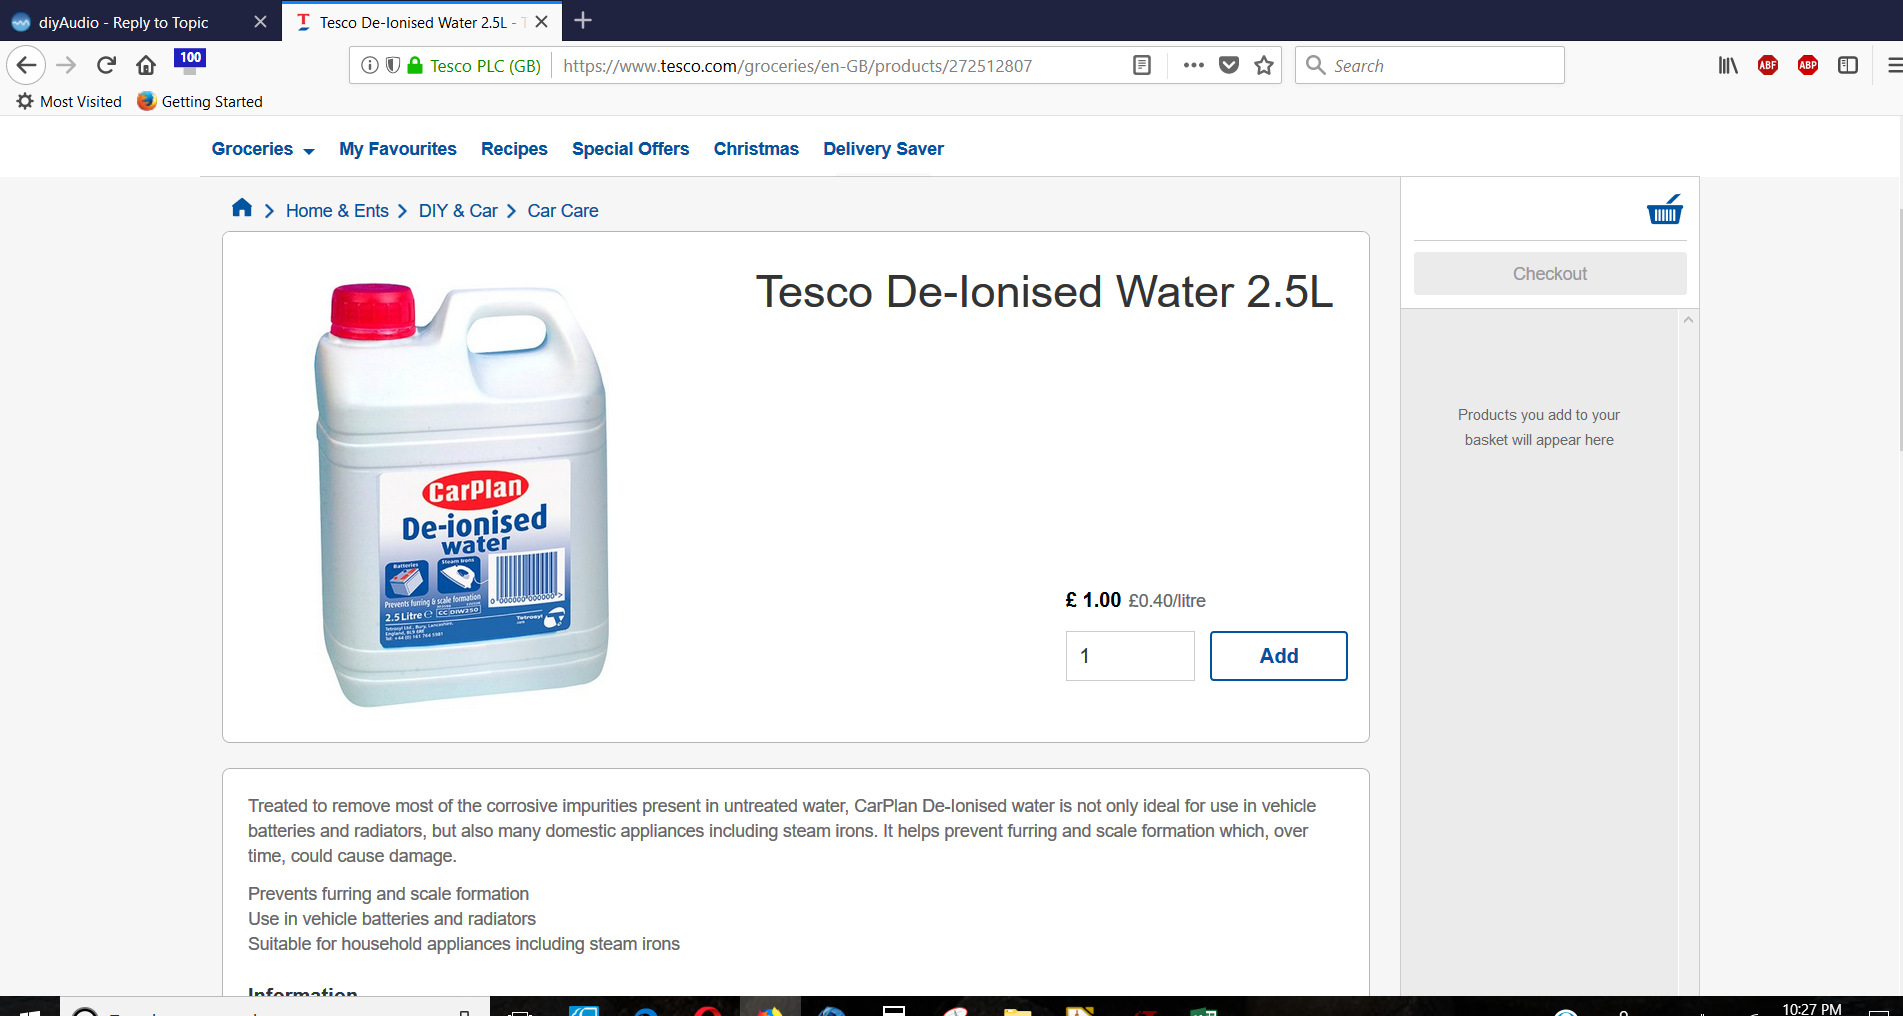Open the Recipes menu item
The image size is (1903, 1016).
[x=514, y=149]
